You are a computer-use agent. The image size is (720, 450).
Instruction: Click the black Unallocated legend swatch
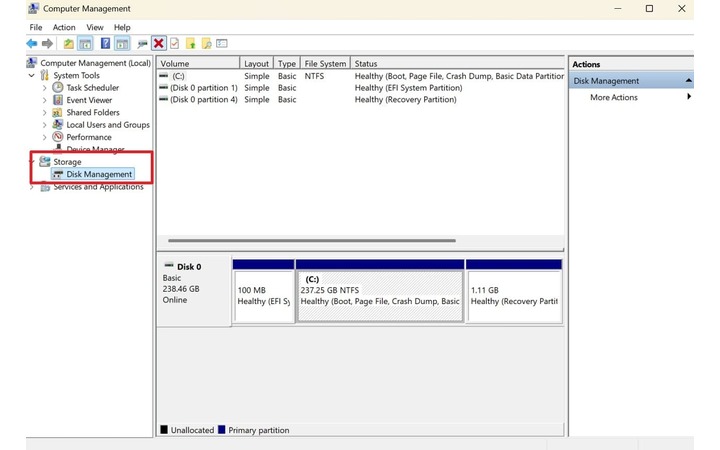tap(164, 430)
